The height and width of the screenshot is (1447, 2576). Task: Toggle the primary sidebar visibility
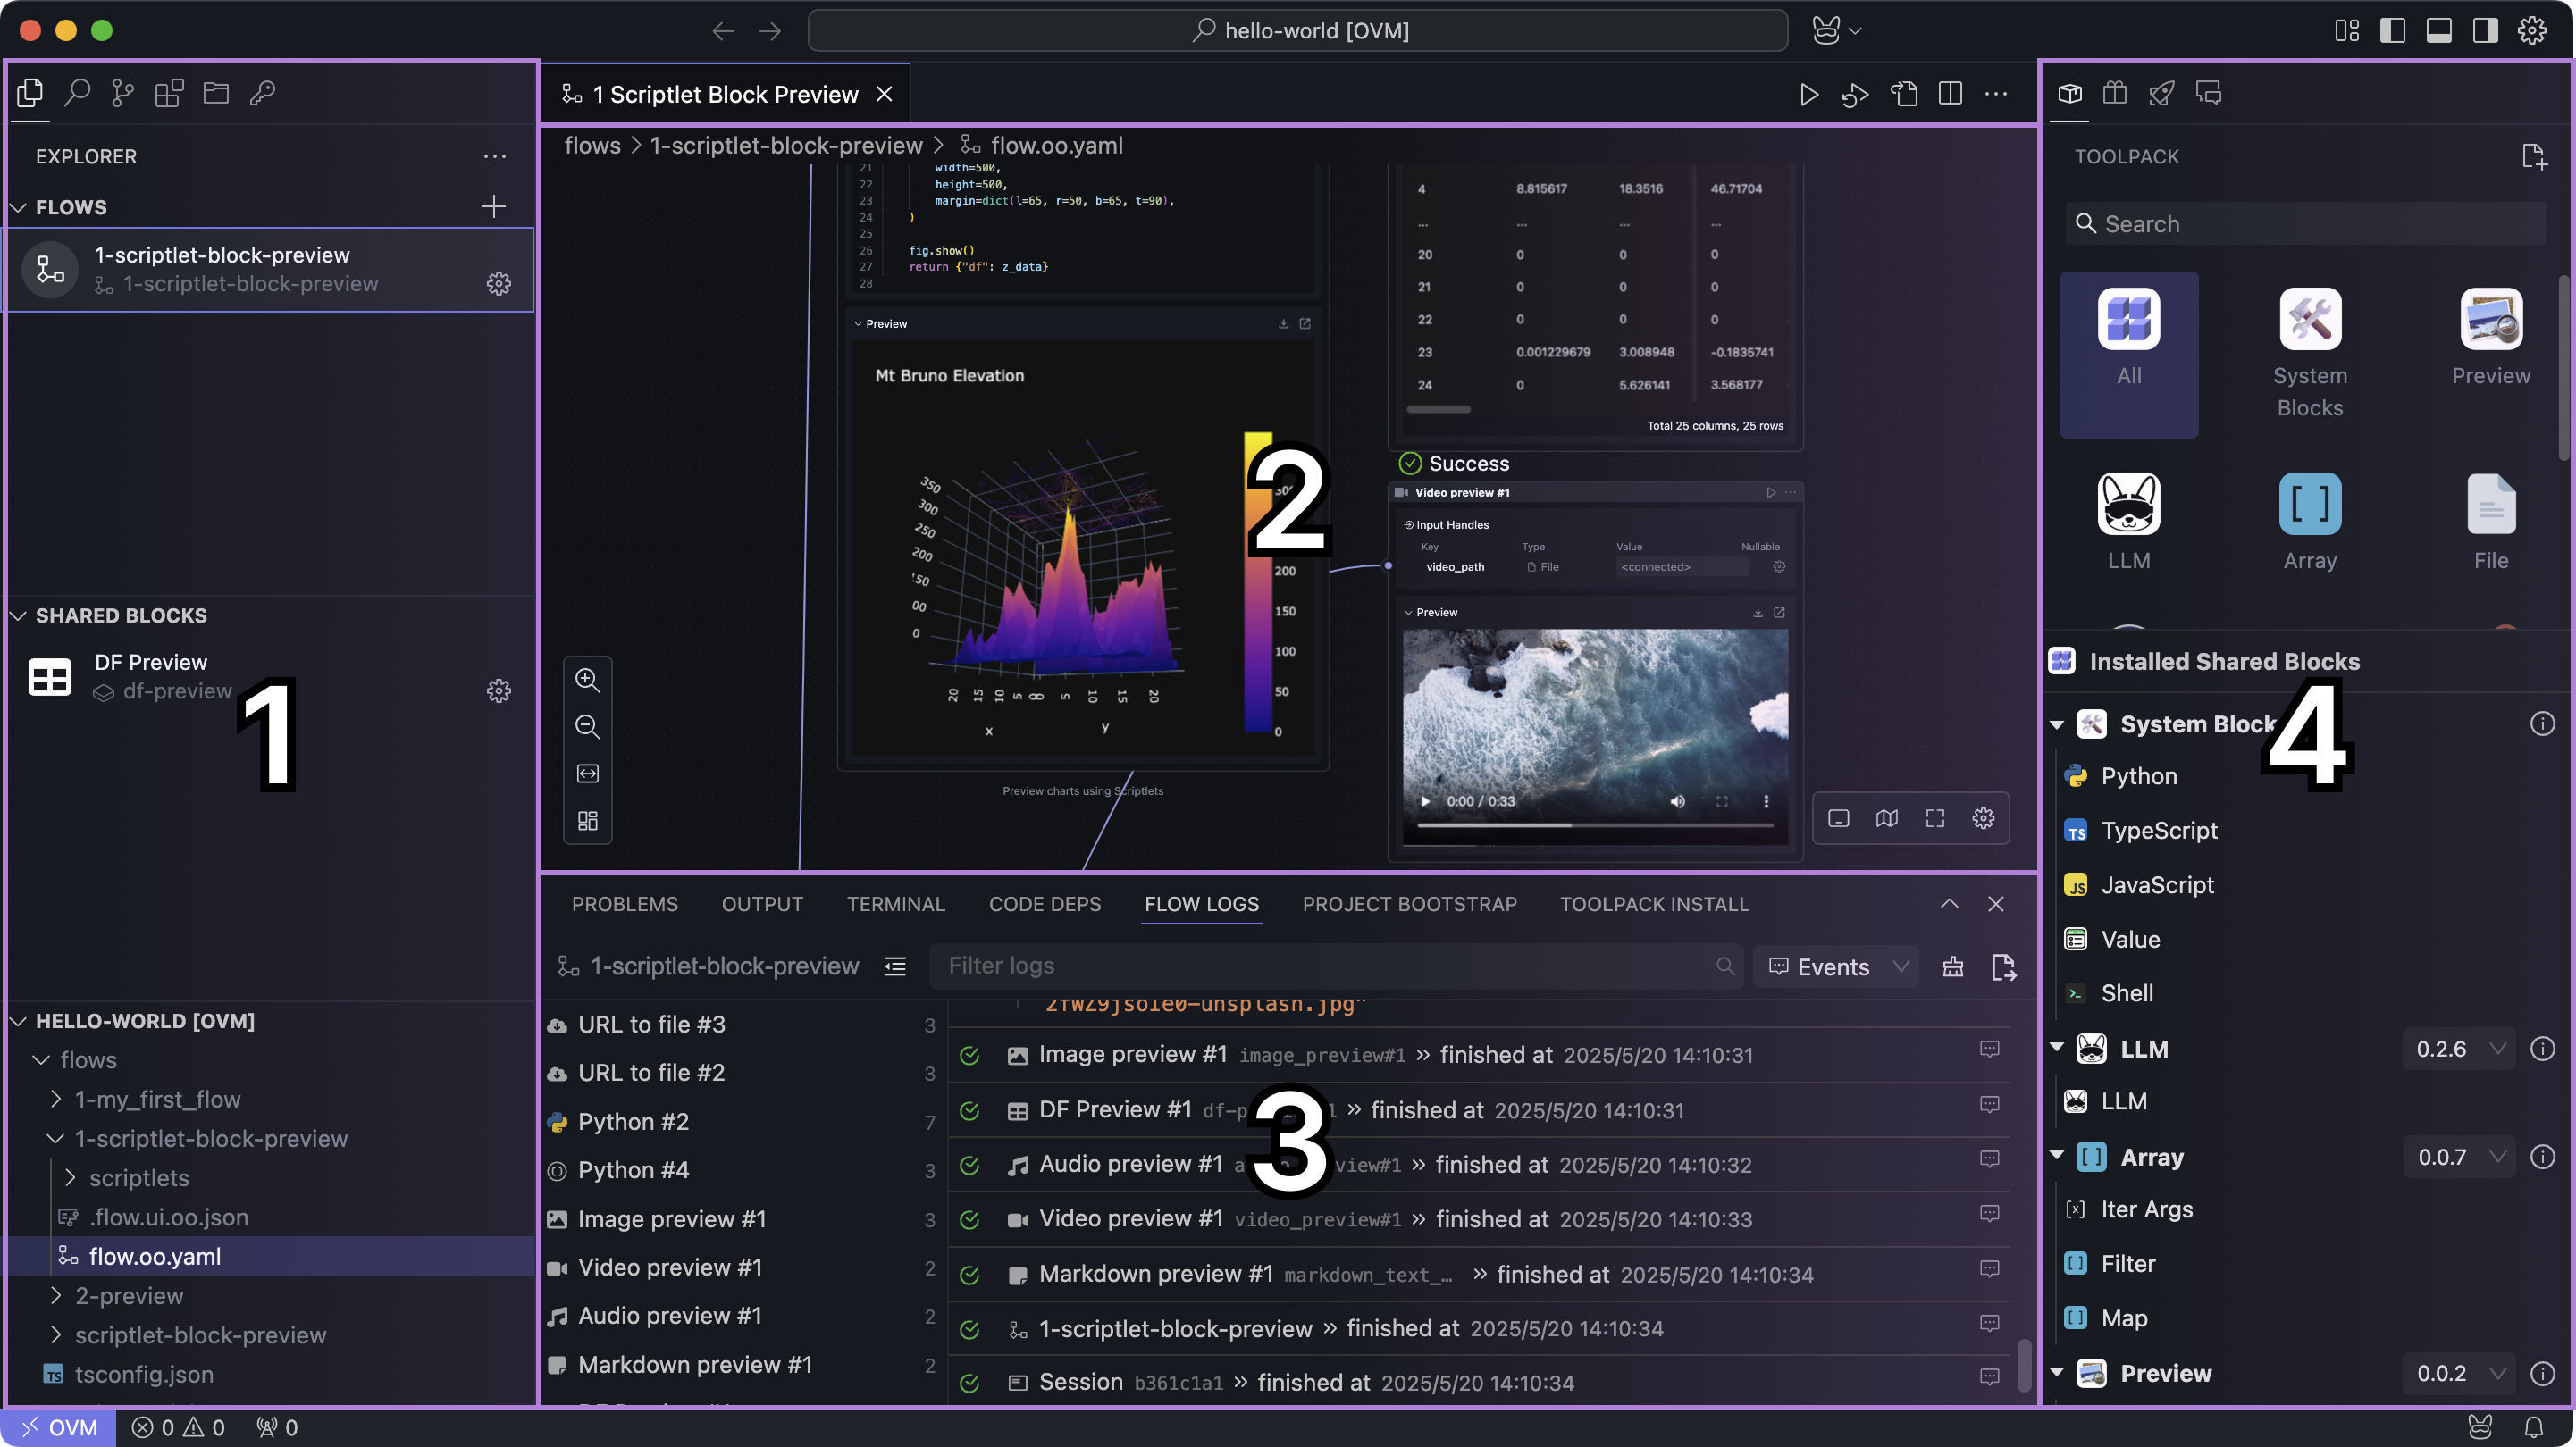(2392, 30)
